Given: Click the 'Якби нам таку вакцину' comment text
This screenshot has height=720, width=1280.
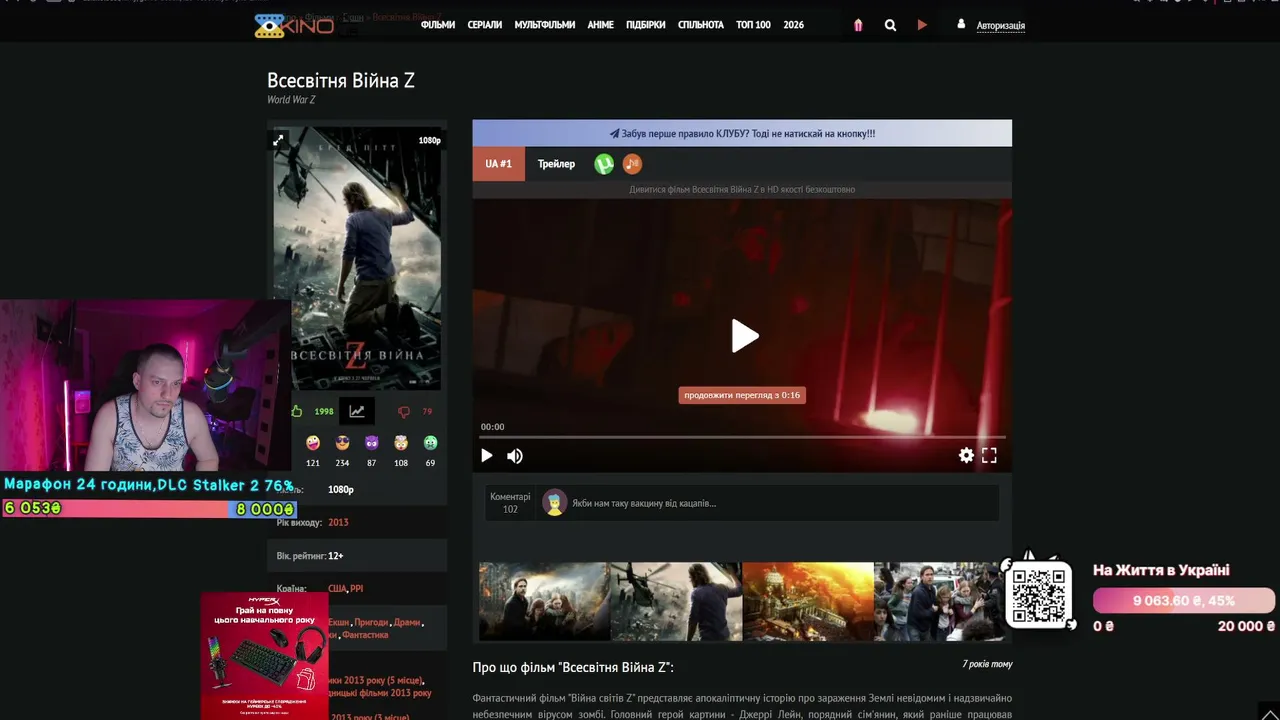Looking at the screenshot, I should pos(644,503).
